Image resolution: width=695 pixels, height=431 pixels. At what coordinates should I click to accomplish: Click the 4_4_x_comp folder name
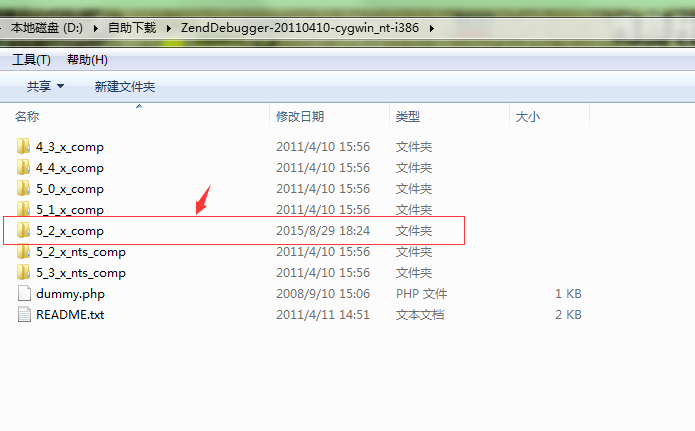click(70, 168)
